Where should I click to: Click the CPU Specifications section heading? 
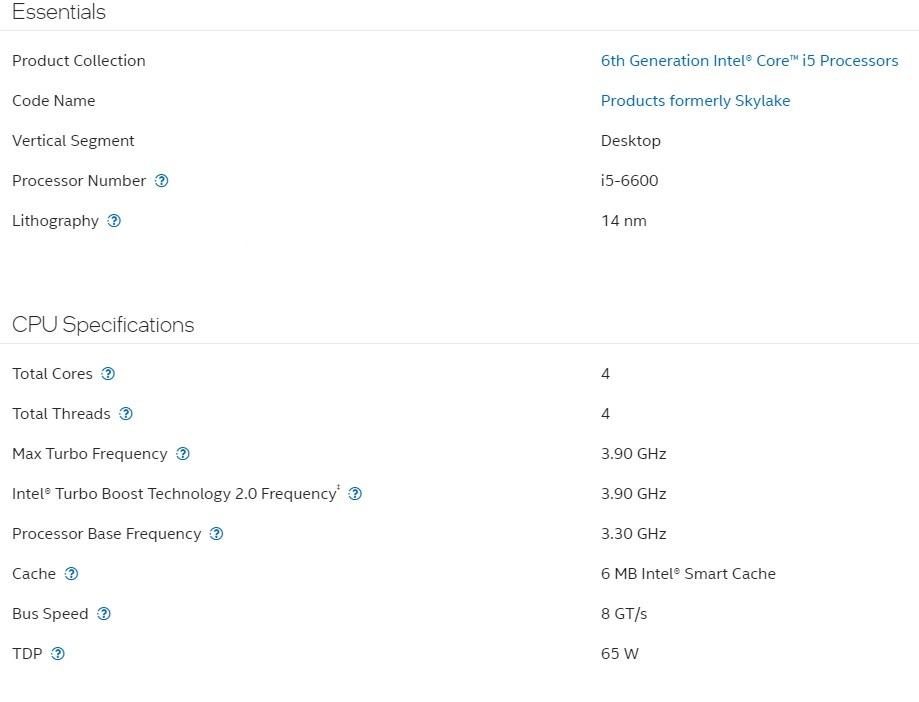point(103,325)
